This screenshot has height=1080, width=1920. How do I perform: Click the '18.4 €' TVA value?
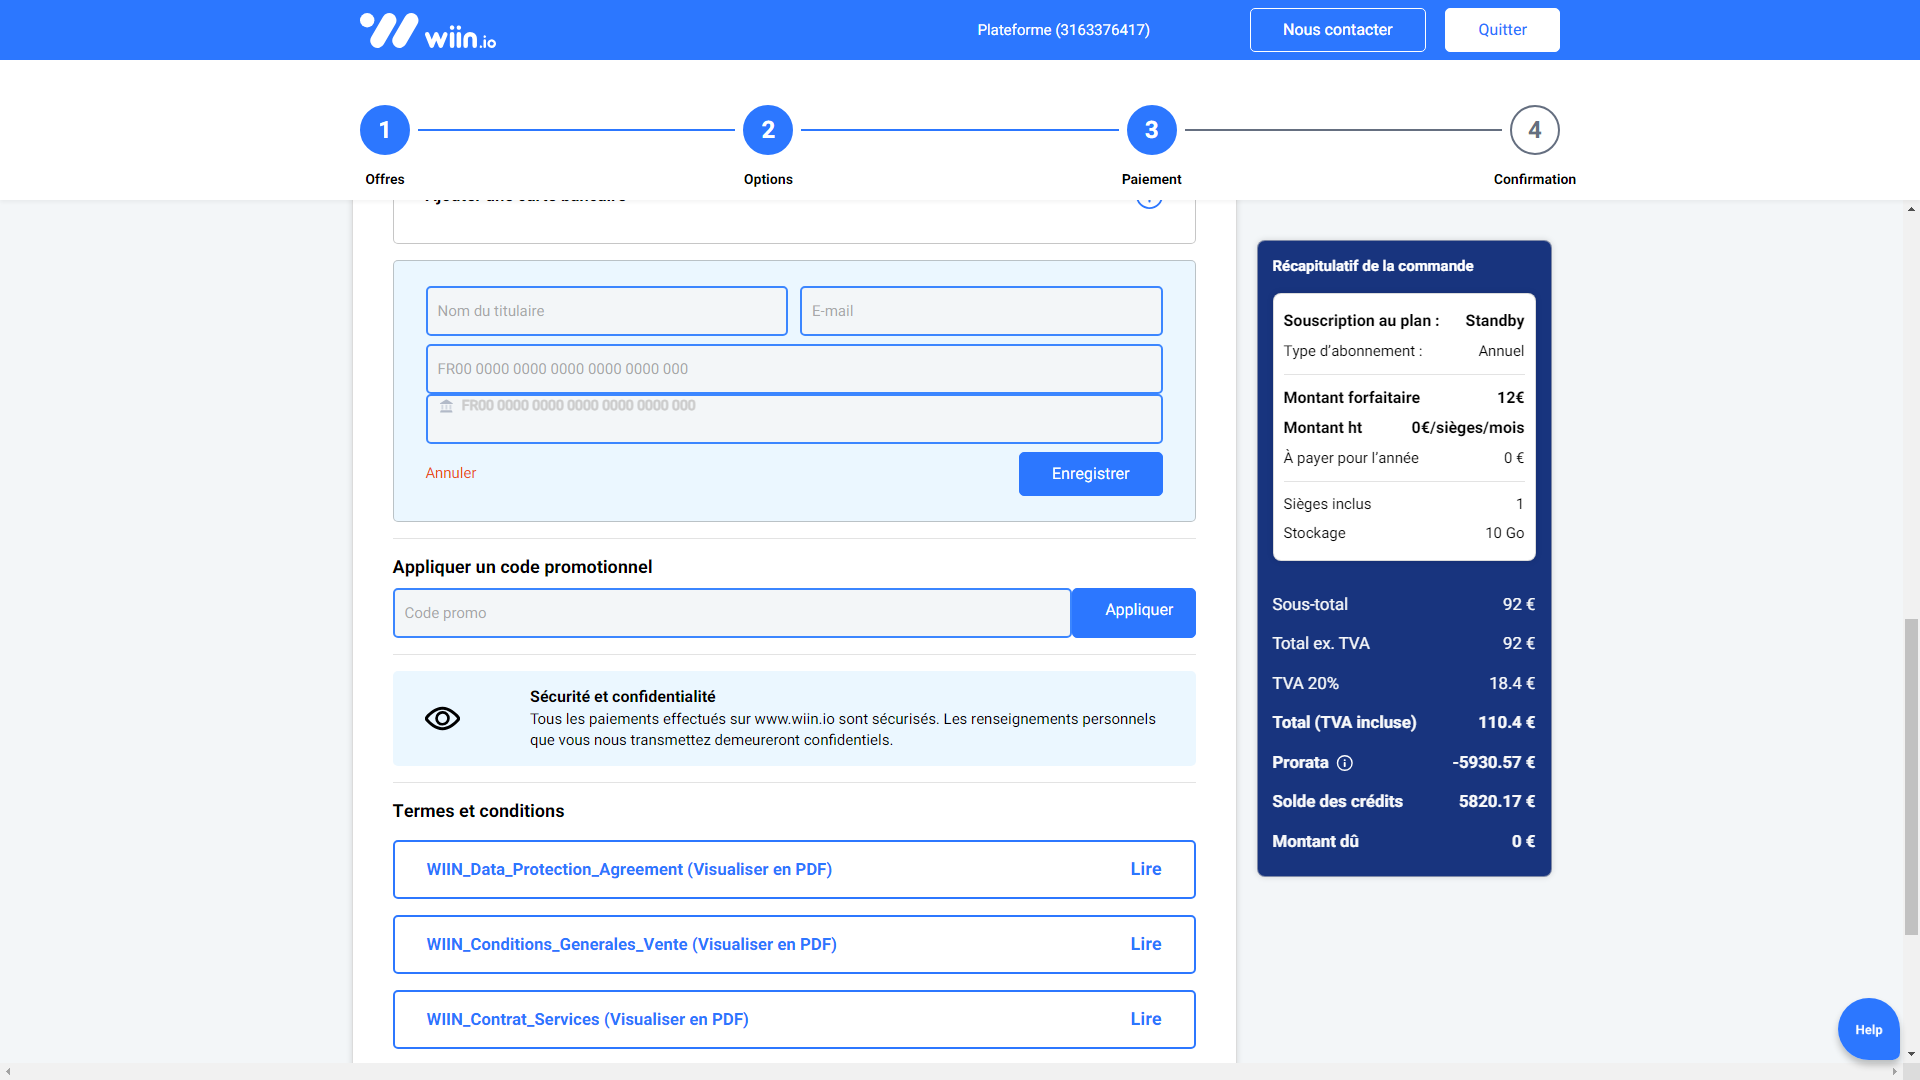point(1512,683)
